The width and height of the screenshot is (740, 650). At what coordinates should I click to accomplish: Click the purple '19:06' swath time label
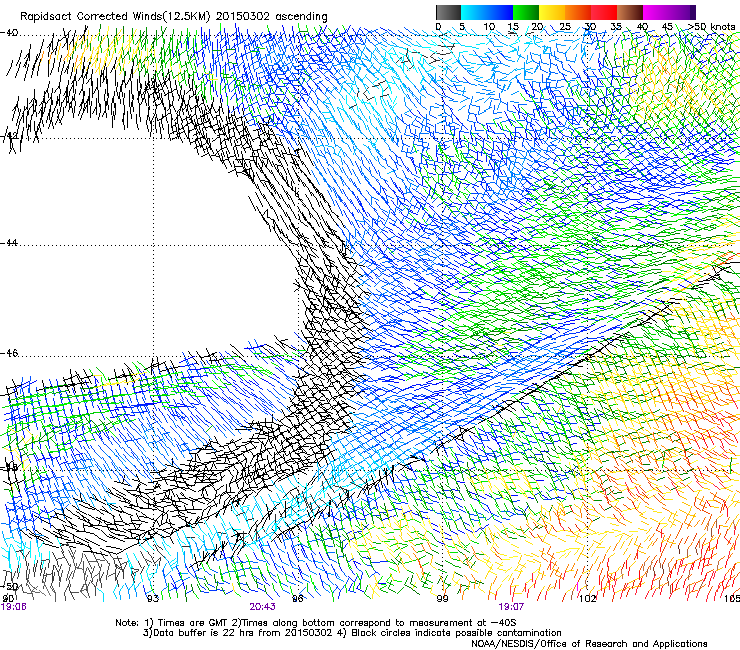pos(14,607)
